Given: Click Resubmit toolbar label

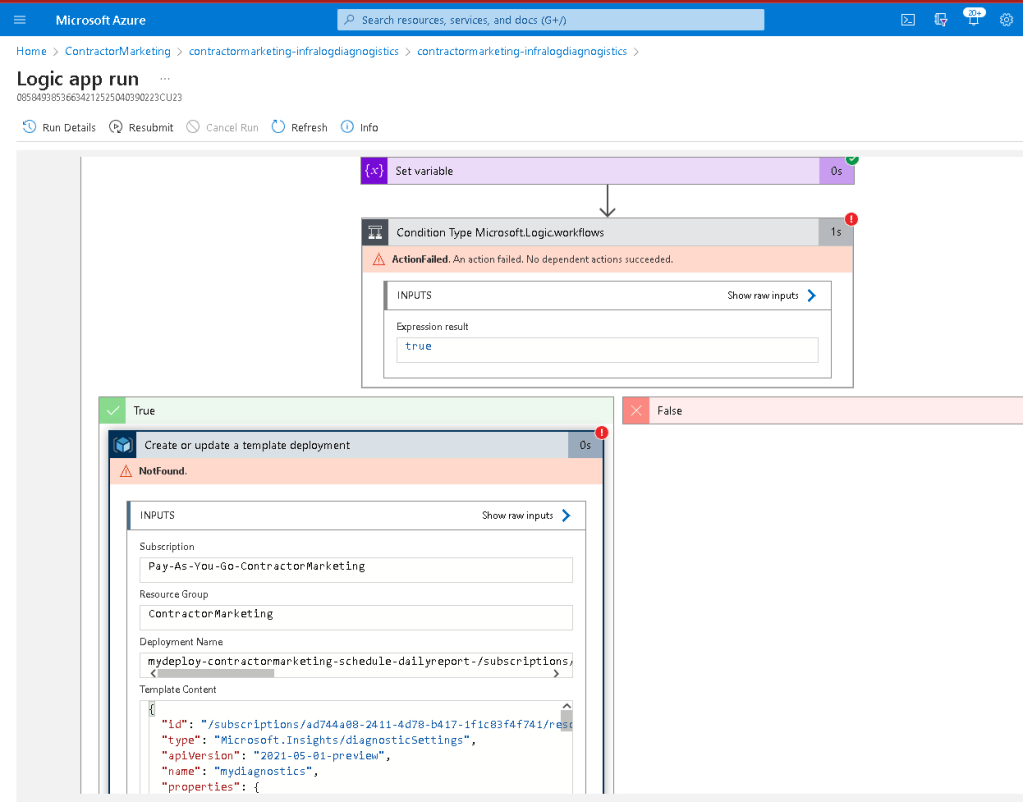Looking at the screenshot, I should [x=151, y=127].
